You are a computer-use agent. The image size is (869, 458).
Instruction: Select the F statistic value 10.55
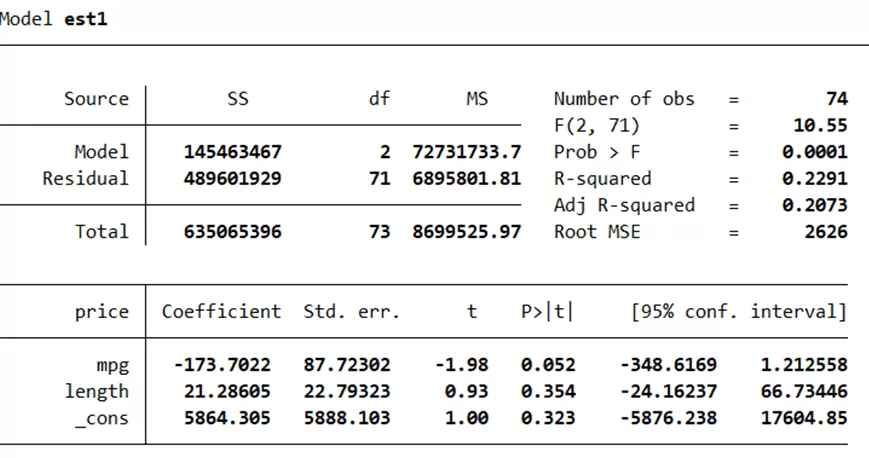(820, 126)
